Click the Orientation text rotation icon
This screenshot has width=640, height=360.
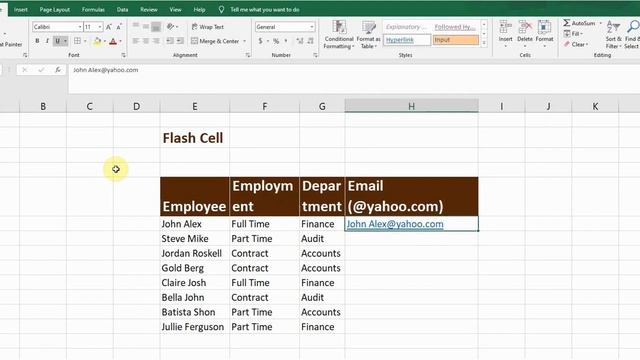tap(171, 27)
